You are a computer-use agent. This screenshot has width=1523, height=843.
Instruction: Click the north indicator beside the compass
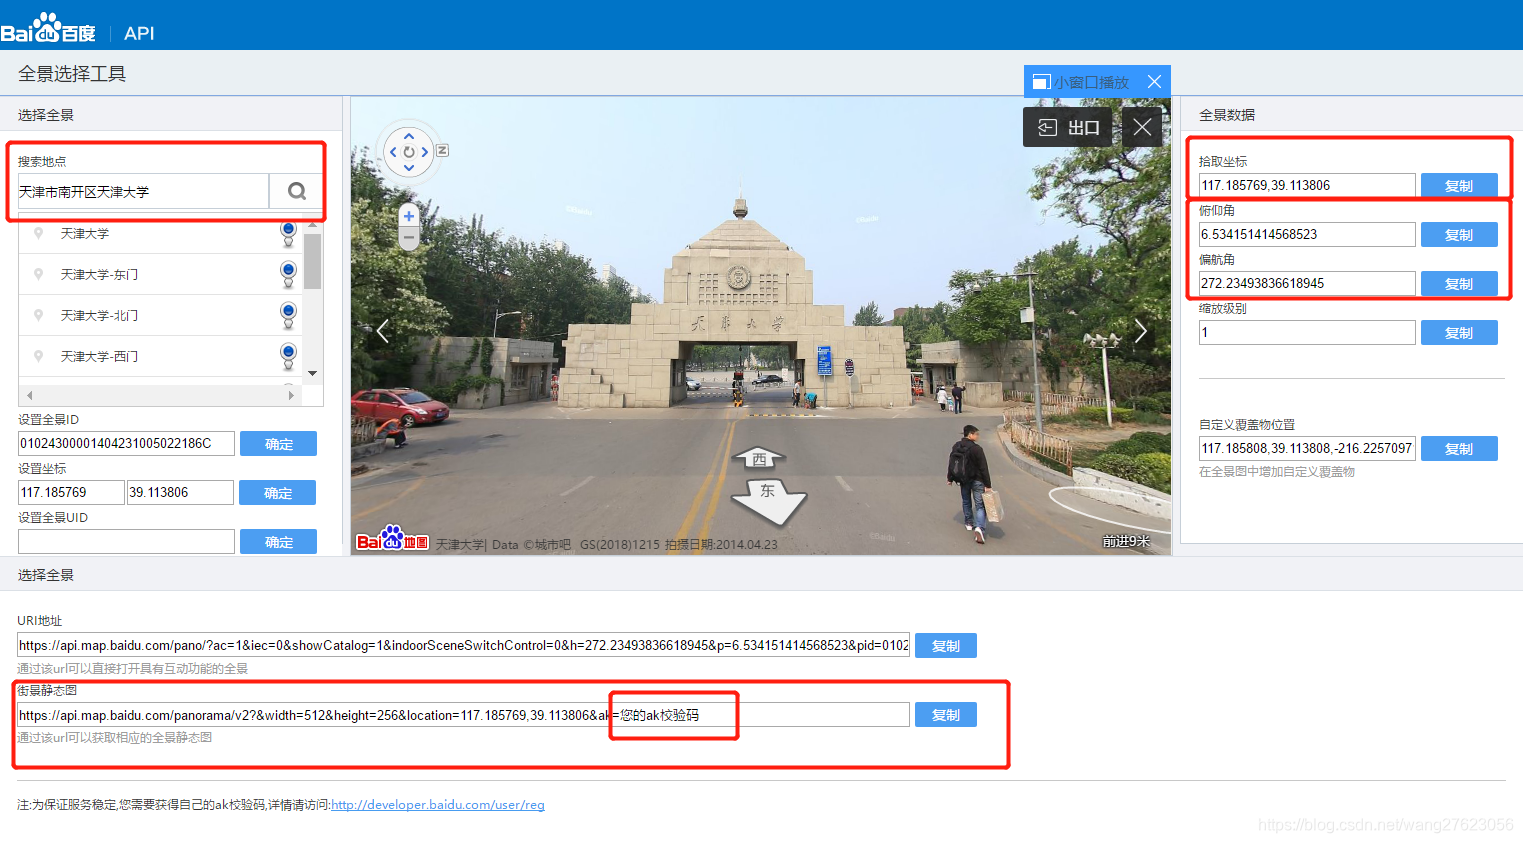click(442, 151)
